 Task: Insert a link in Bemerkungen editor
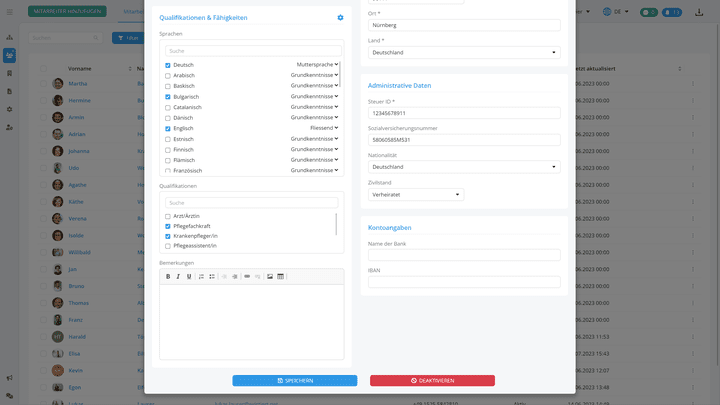(247, 276)
